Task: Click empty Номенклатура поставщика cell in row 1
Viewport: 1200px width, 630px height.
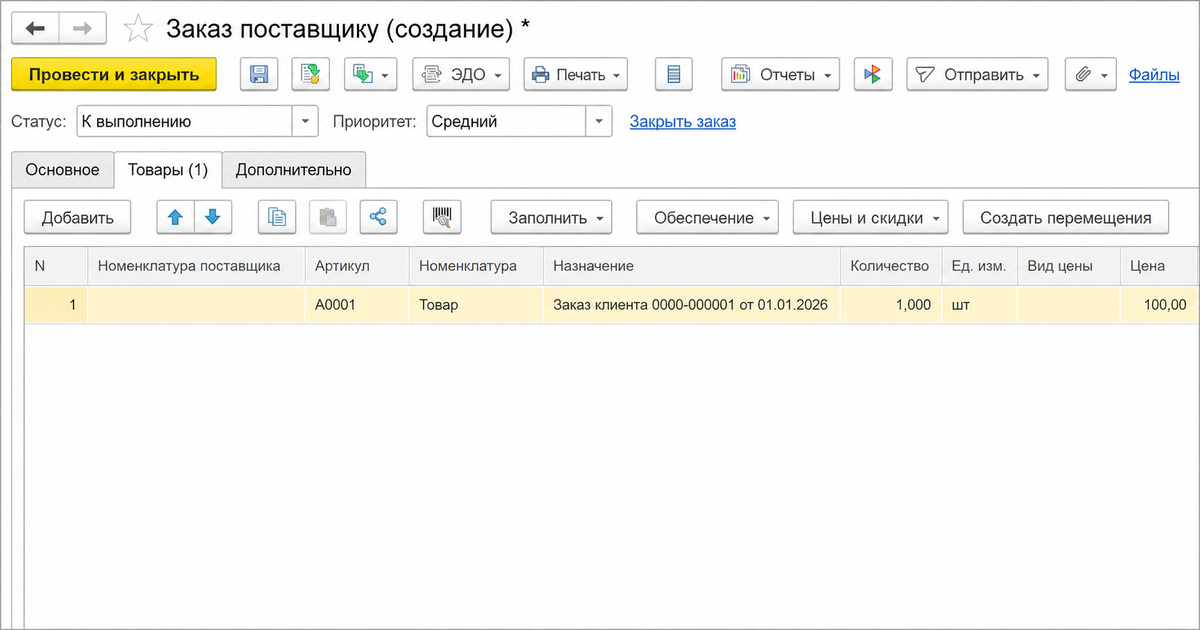Action: point(196,305)
